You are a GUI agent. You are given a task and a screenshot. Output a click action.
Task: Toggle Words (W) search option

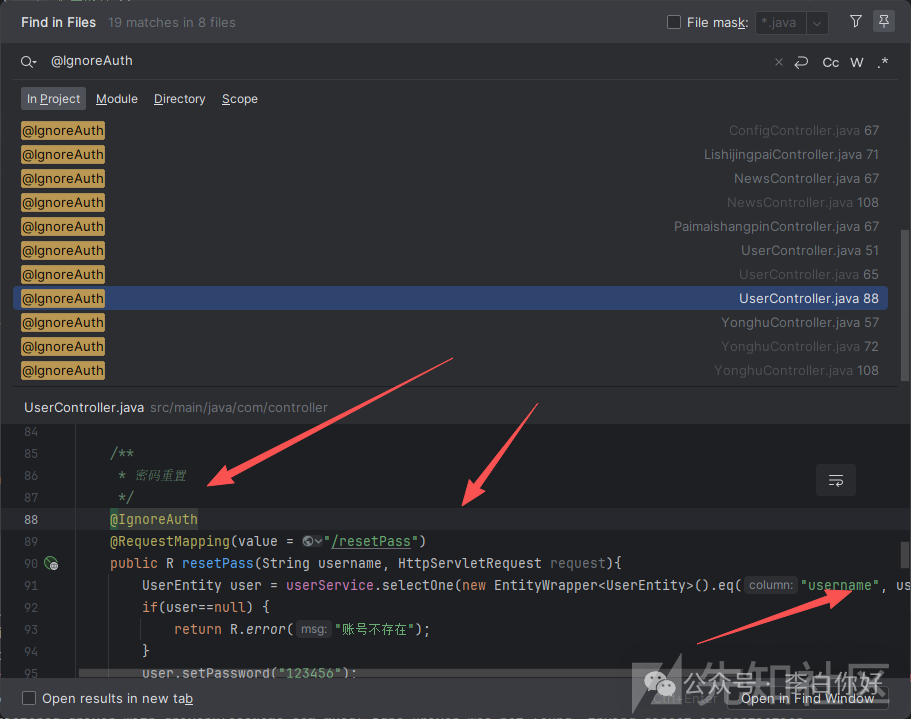coord(857,62)
